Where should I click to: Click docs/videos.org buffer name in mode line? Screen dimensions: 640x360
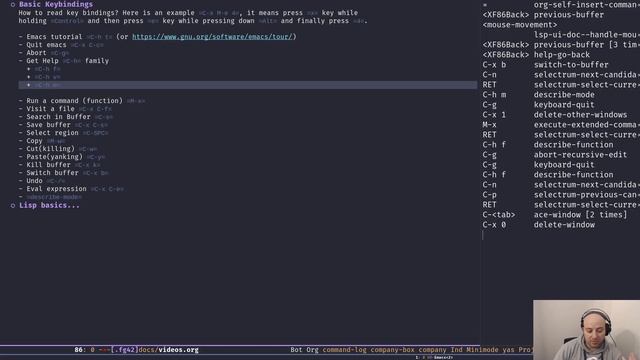168,350
